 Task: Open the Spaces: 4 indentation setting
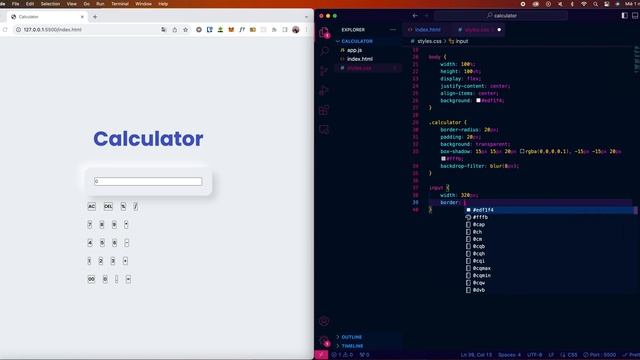tap(509, 355)
